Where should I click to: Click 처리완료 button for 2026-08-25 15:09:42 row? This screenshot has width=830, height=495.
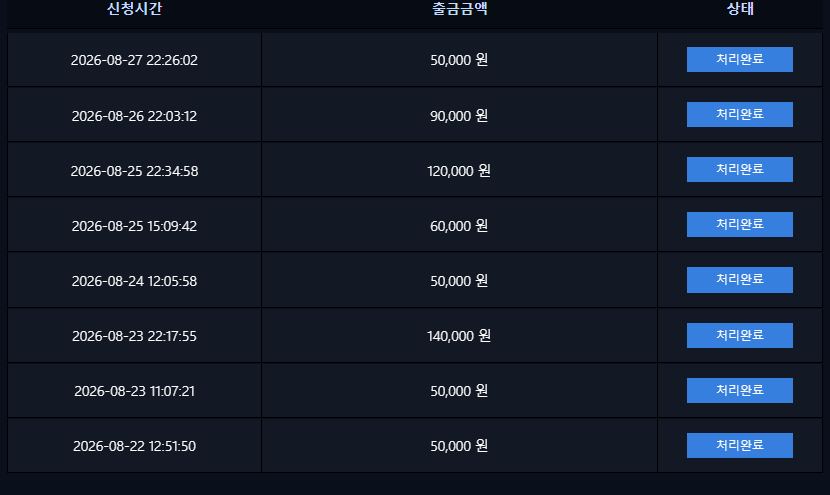(x=739, y=224)
